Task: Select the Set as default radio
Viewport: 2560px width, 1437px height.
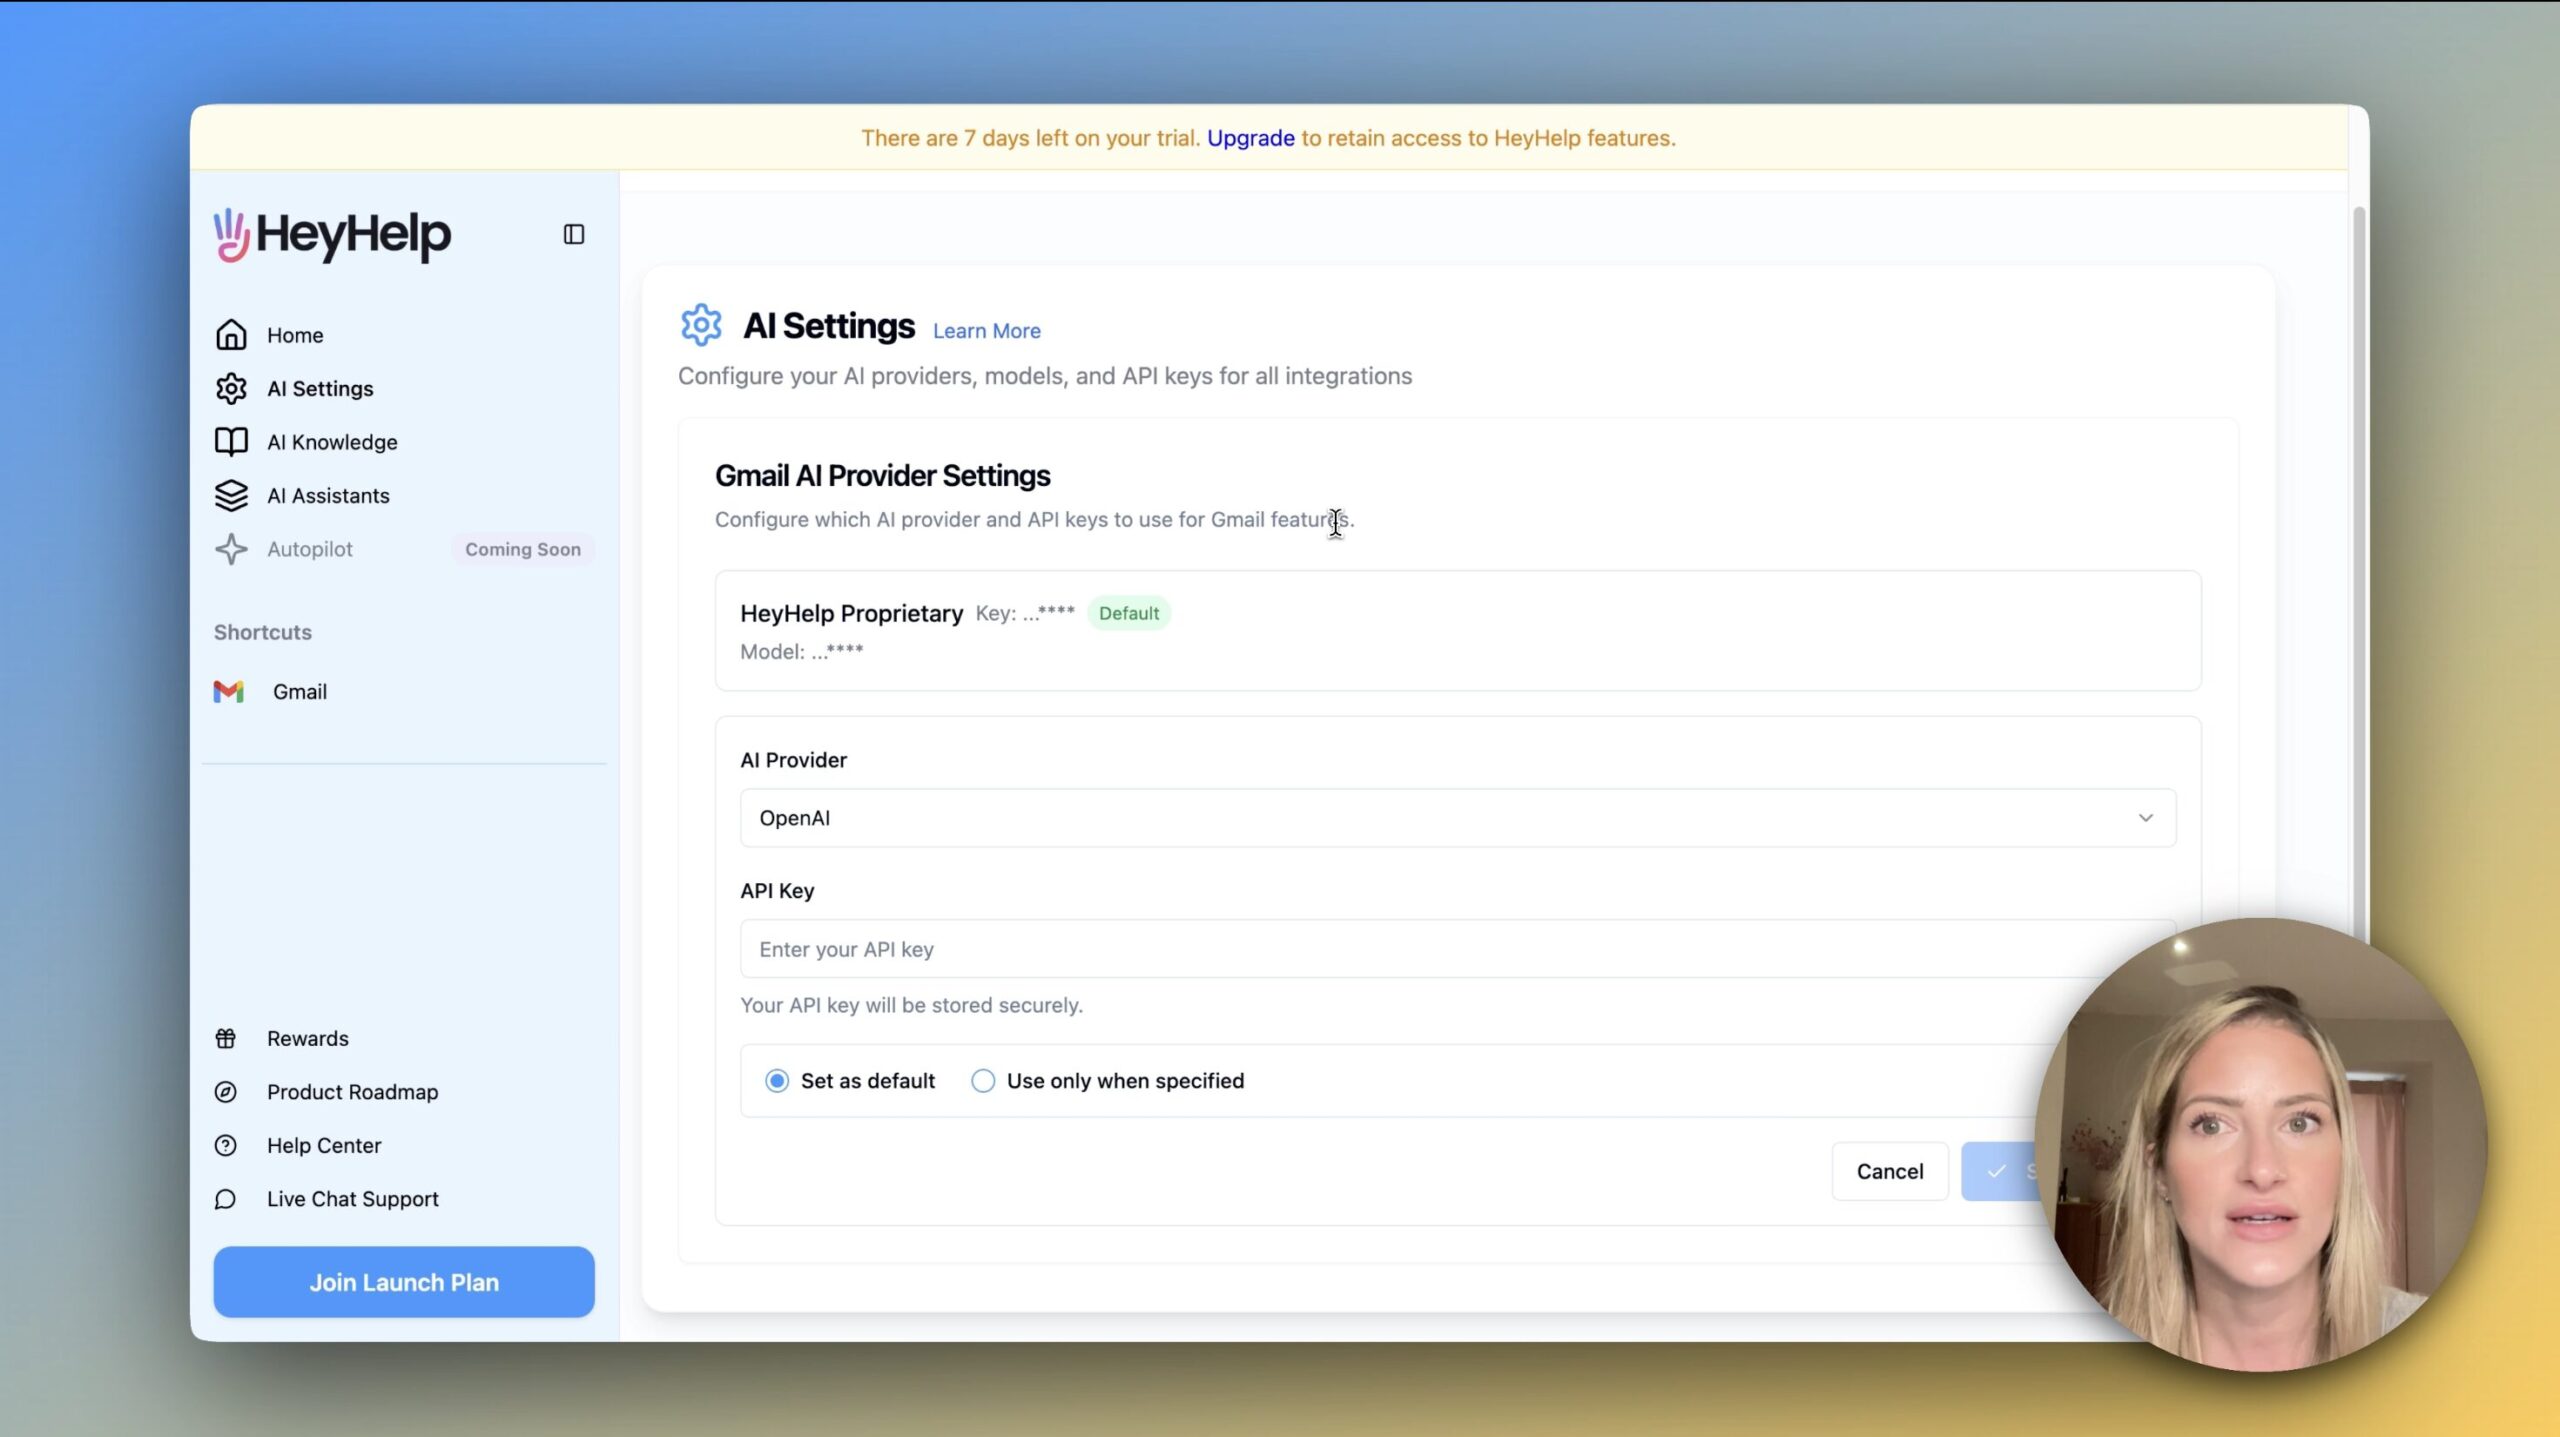Action: click(x=777, y=1081)
